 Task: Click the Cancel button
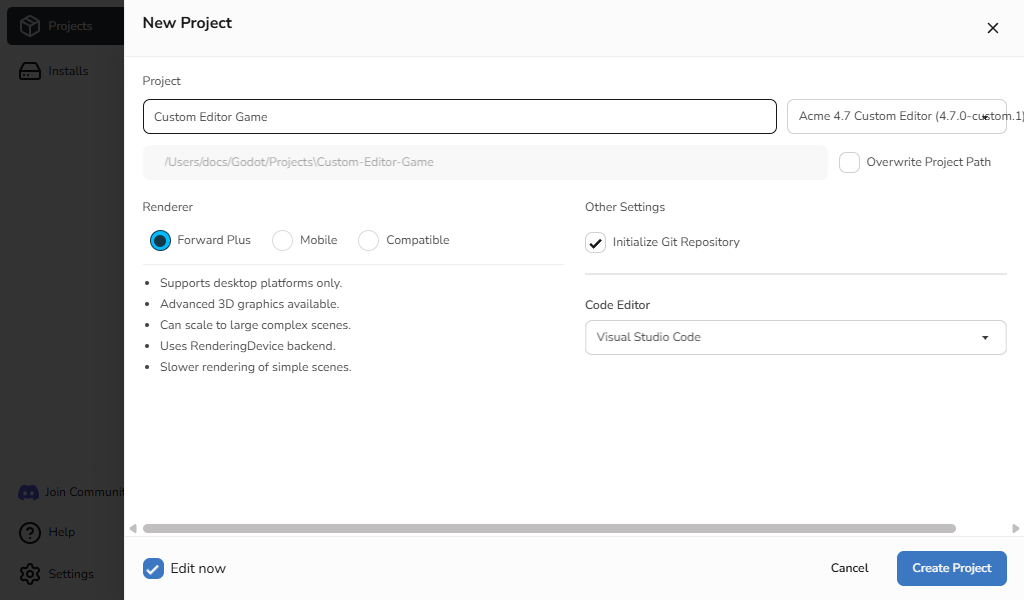849,569
